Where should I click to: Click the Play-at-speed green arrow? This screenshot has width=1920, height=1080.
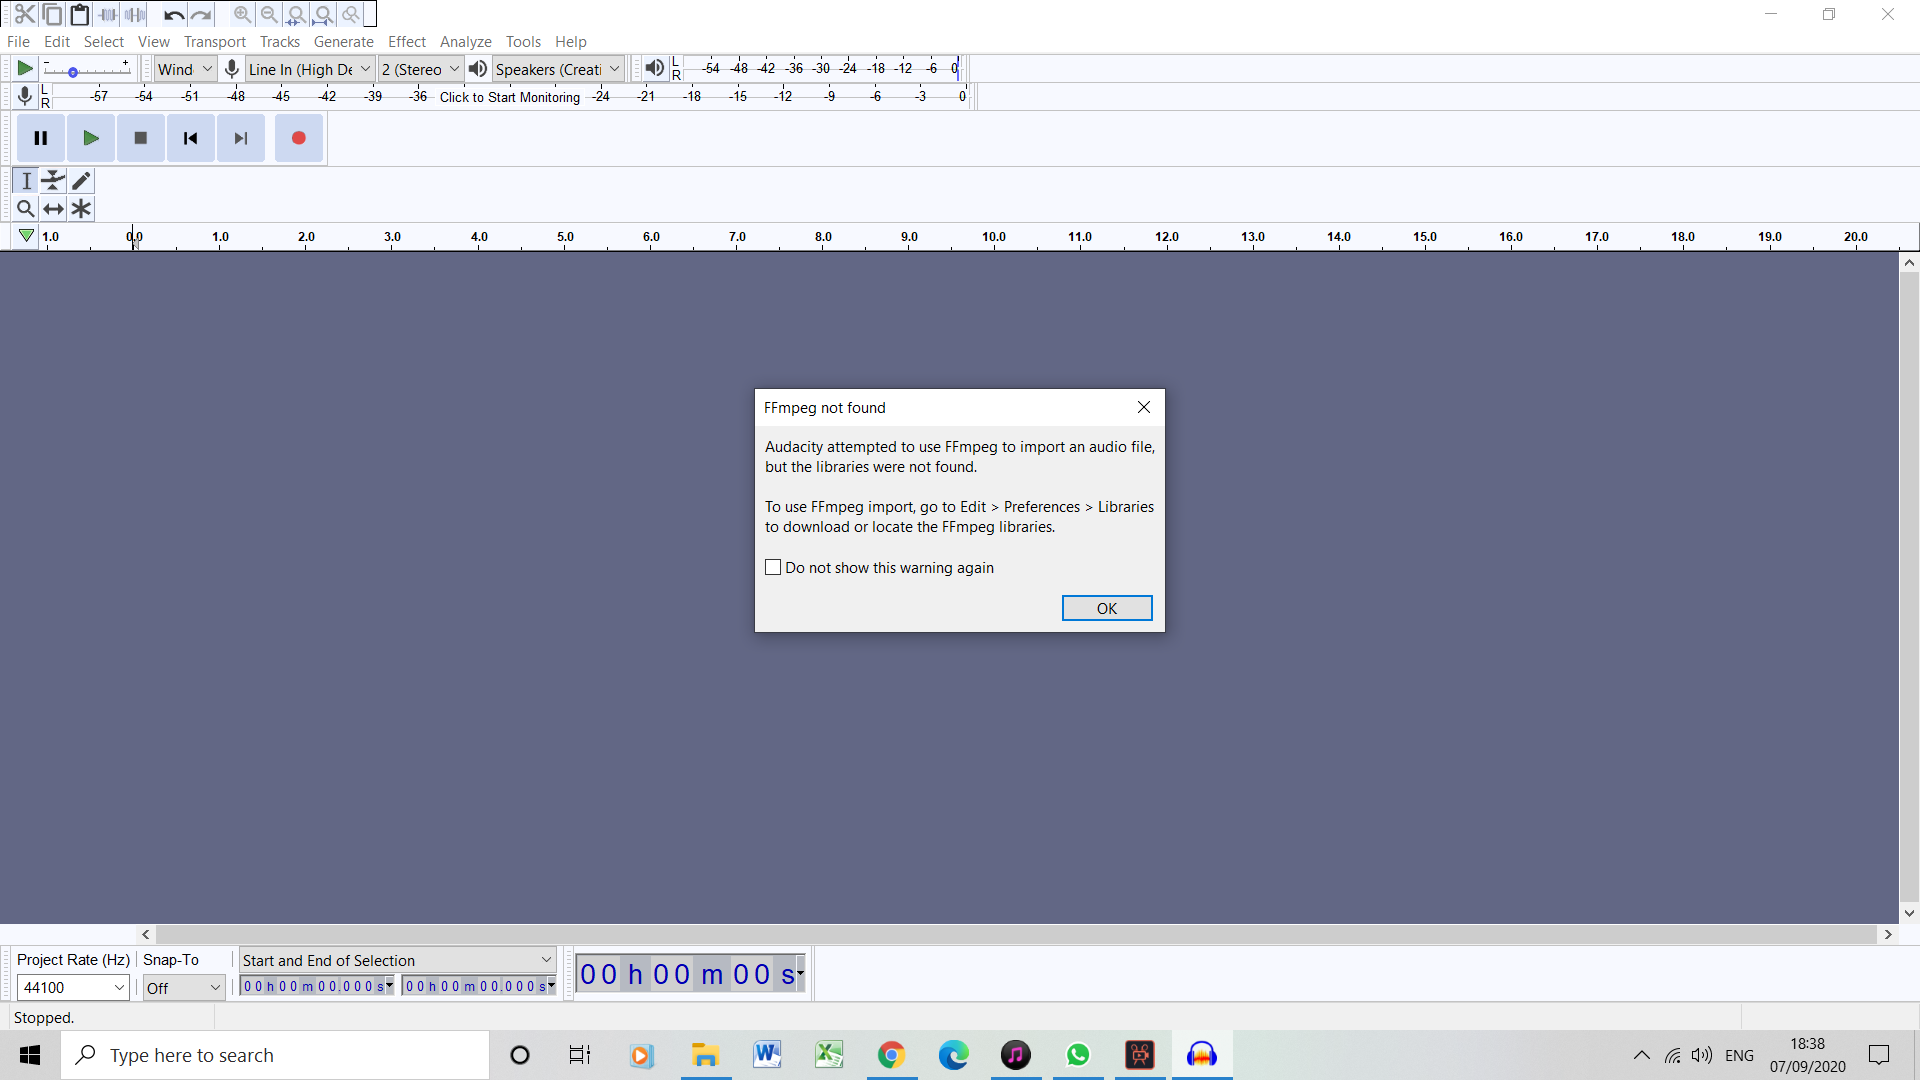[x=25, y=68]
